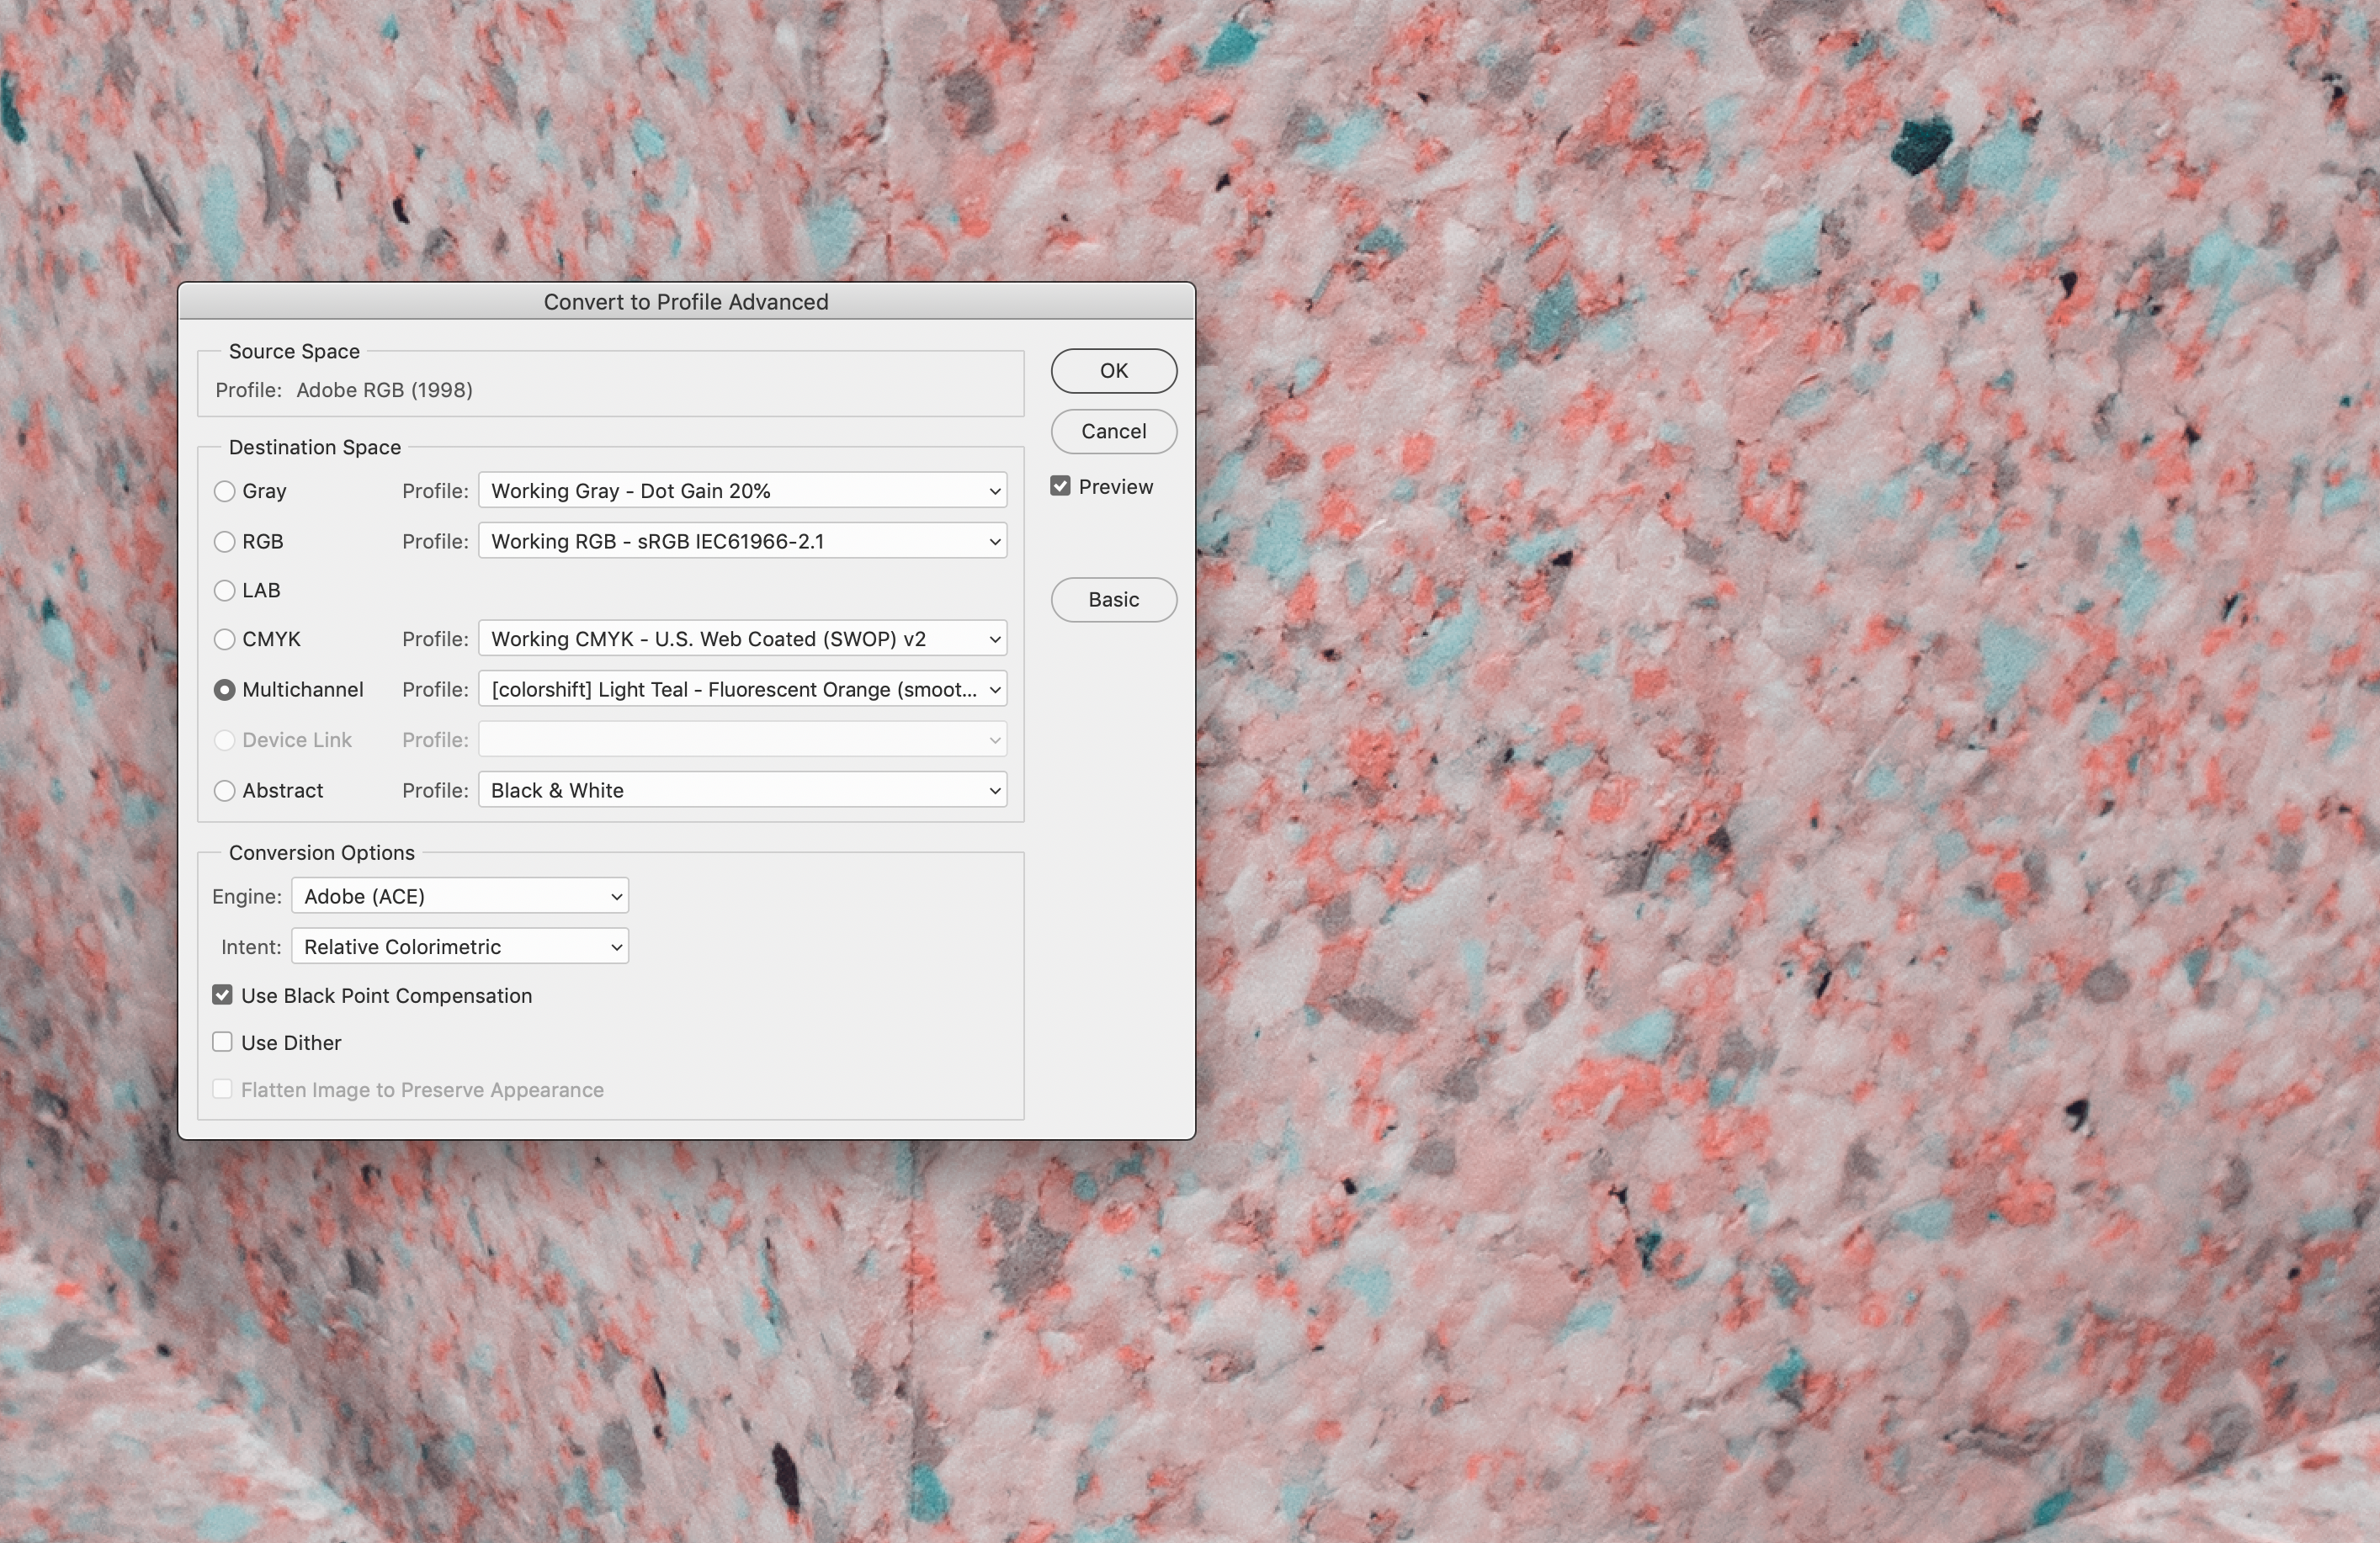Select the Gray destination radio button

click(225, 491)
